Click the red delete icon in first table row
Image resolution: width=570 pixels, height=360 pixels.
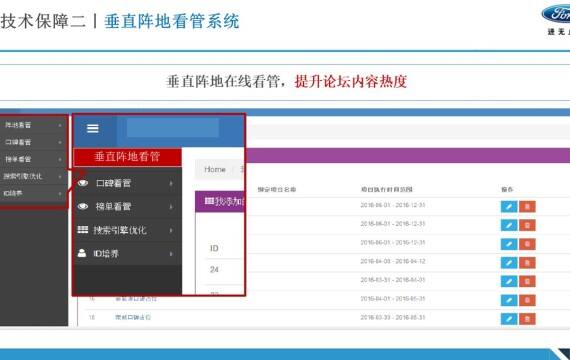tap(527, 207)
